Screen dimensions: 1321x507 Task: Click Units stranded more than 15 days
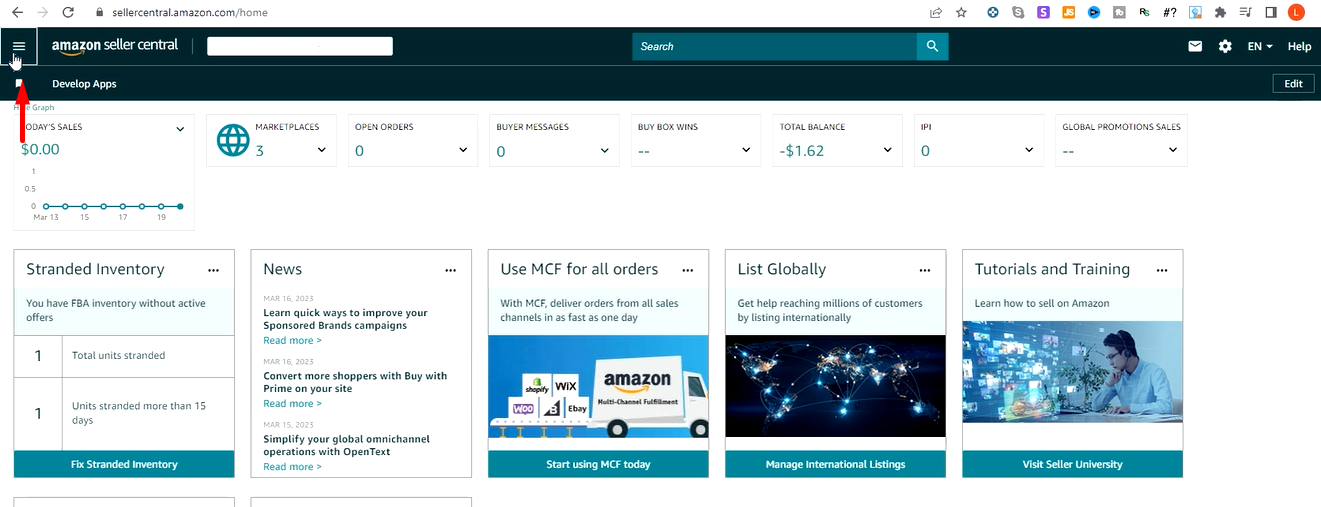pyautogui.click(x=124, y=413)
